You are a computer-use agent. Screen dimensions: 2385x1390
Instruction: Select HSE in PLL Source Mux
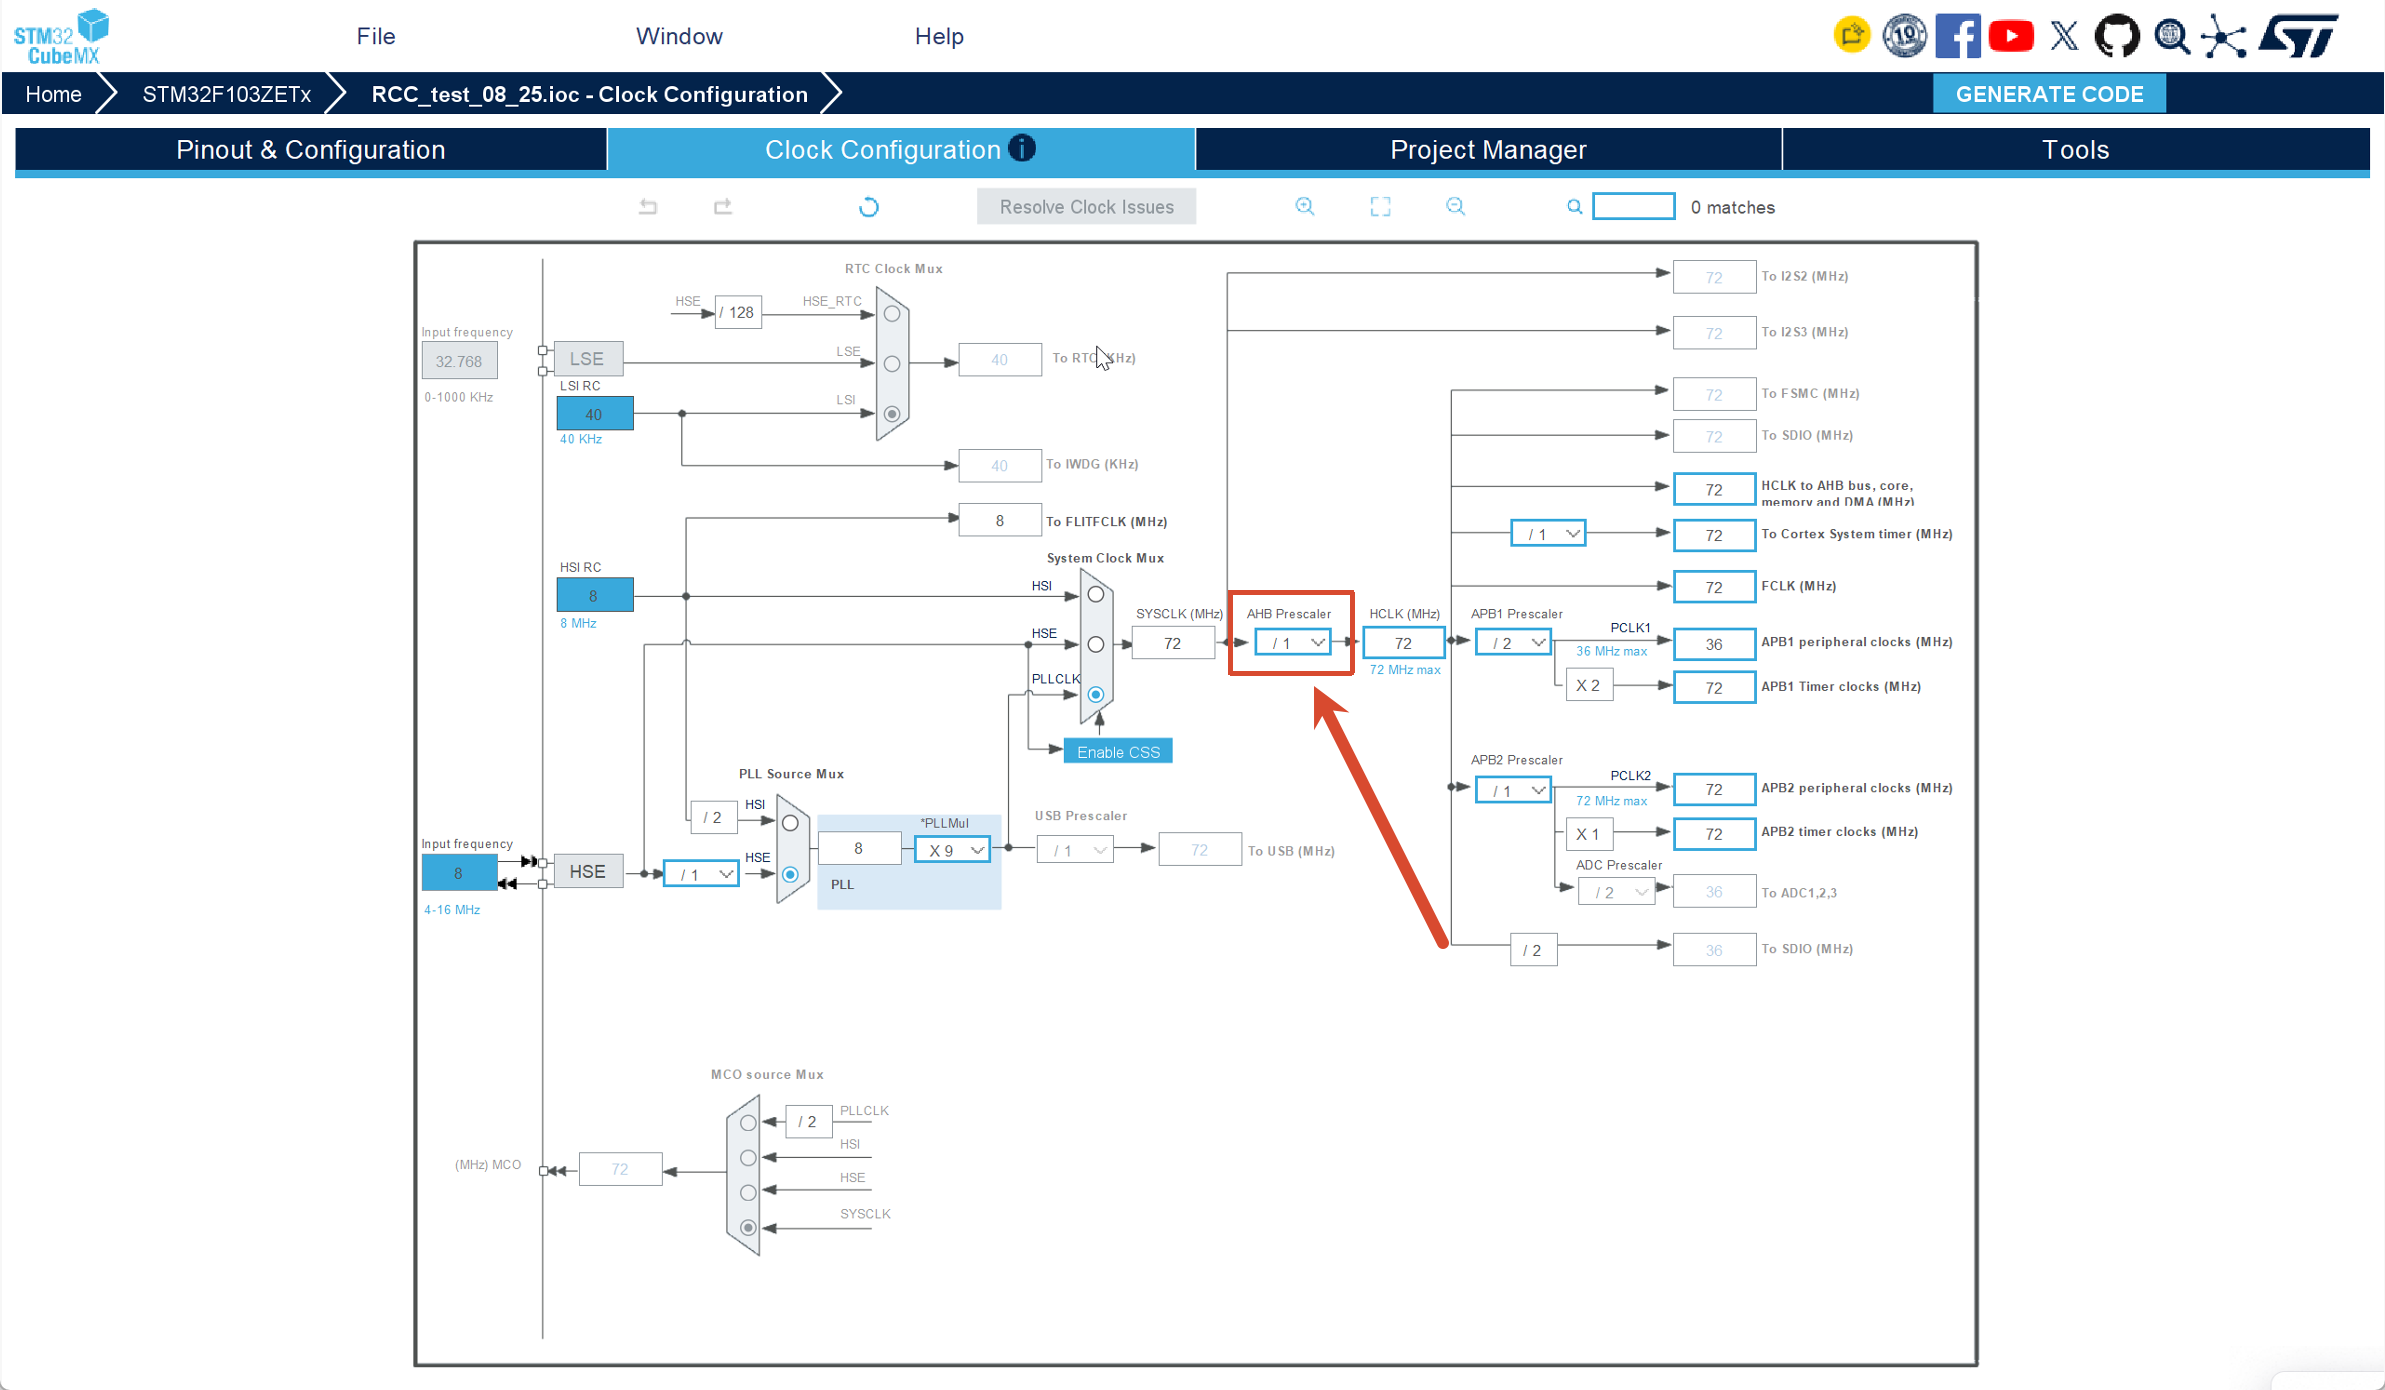coord(790,874)
